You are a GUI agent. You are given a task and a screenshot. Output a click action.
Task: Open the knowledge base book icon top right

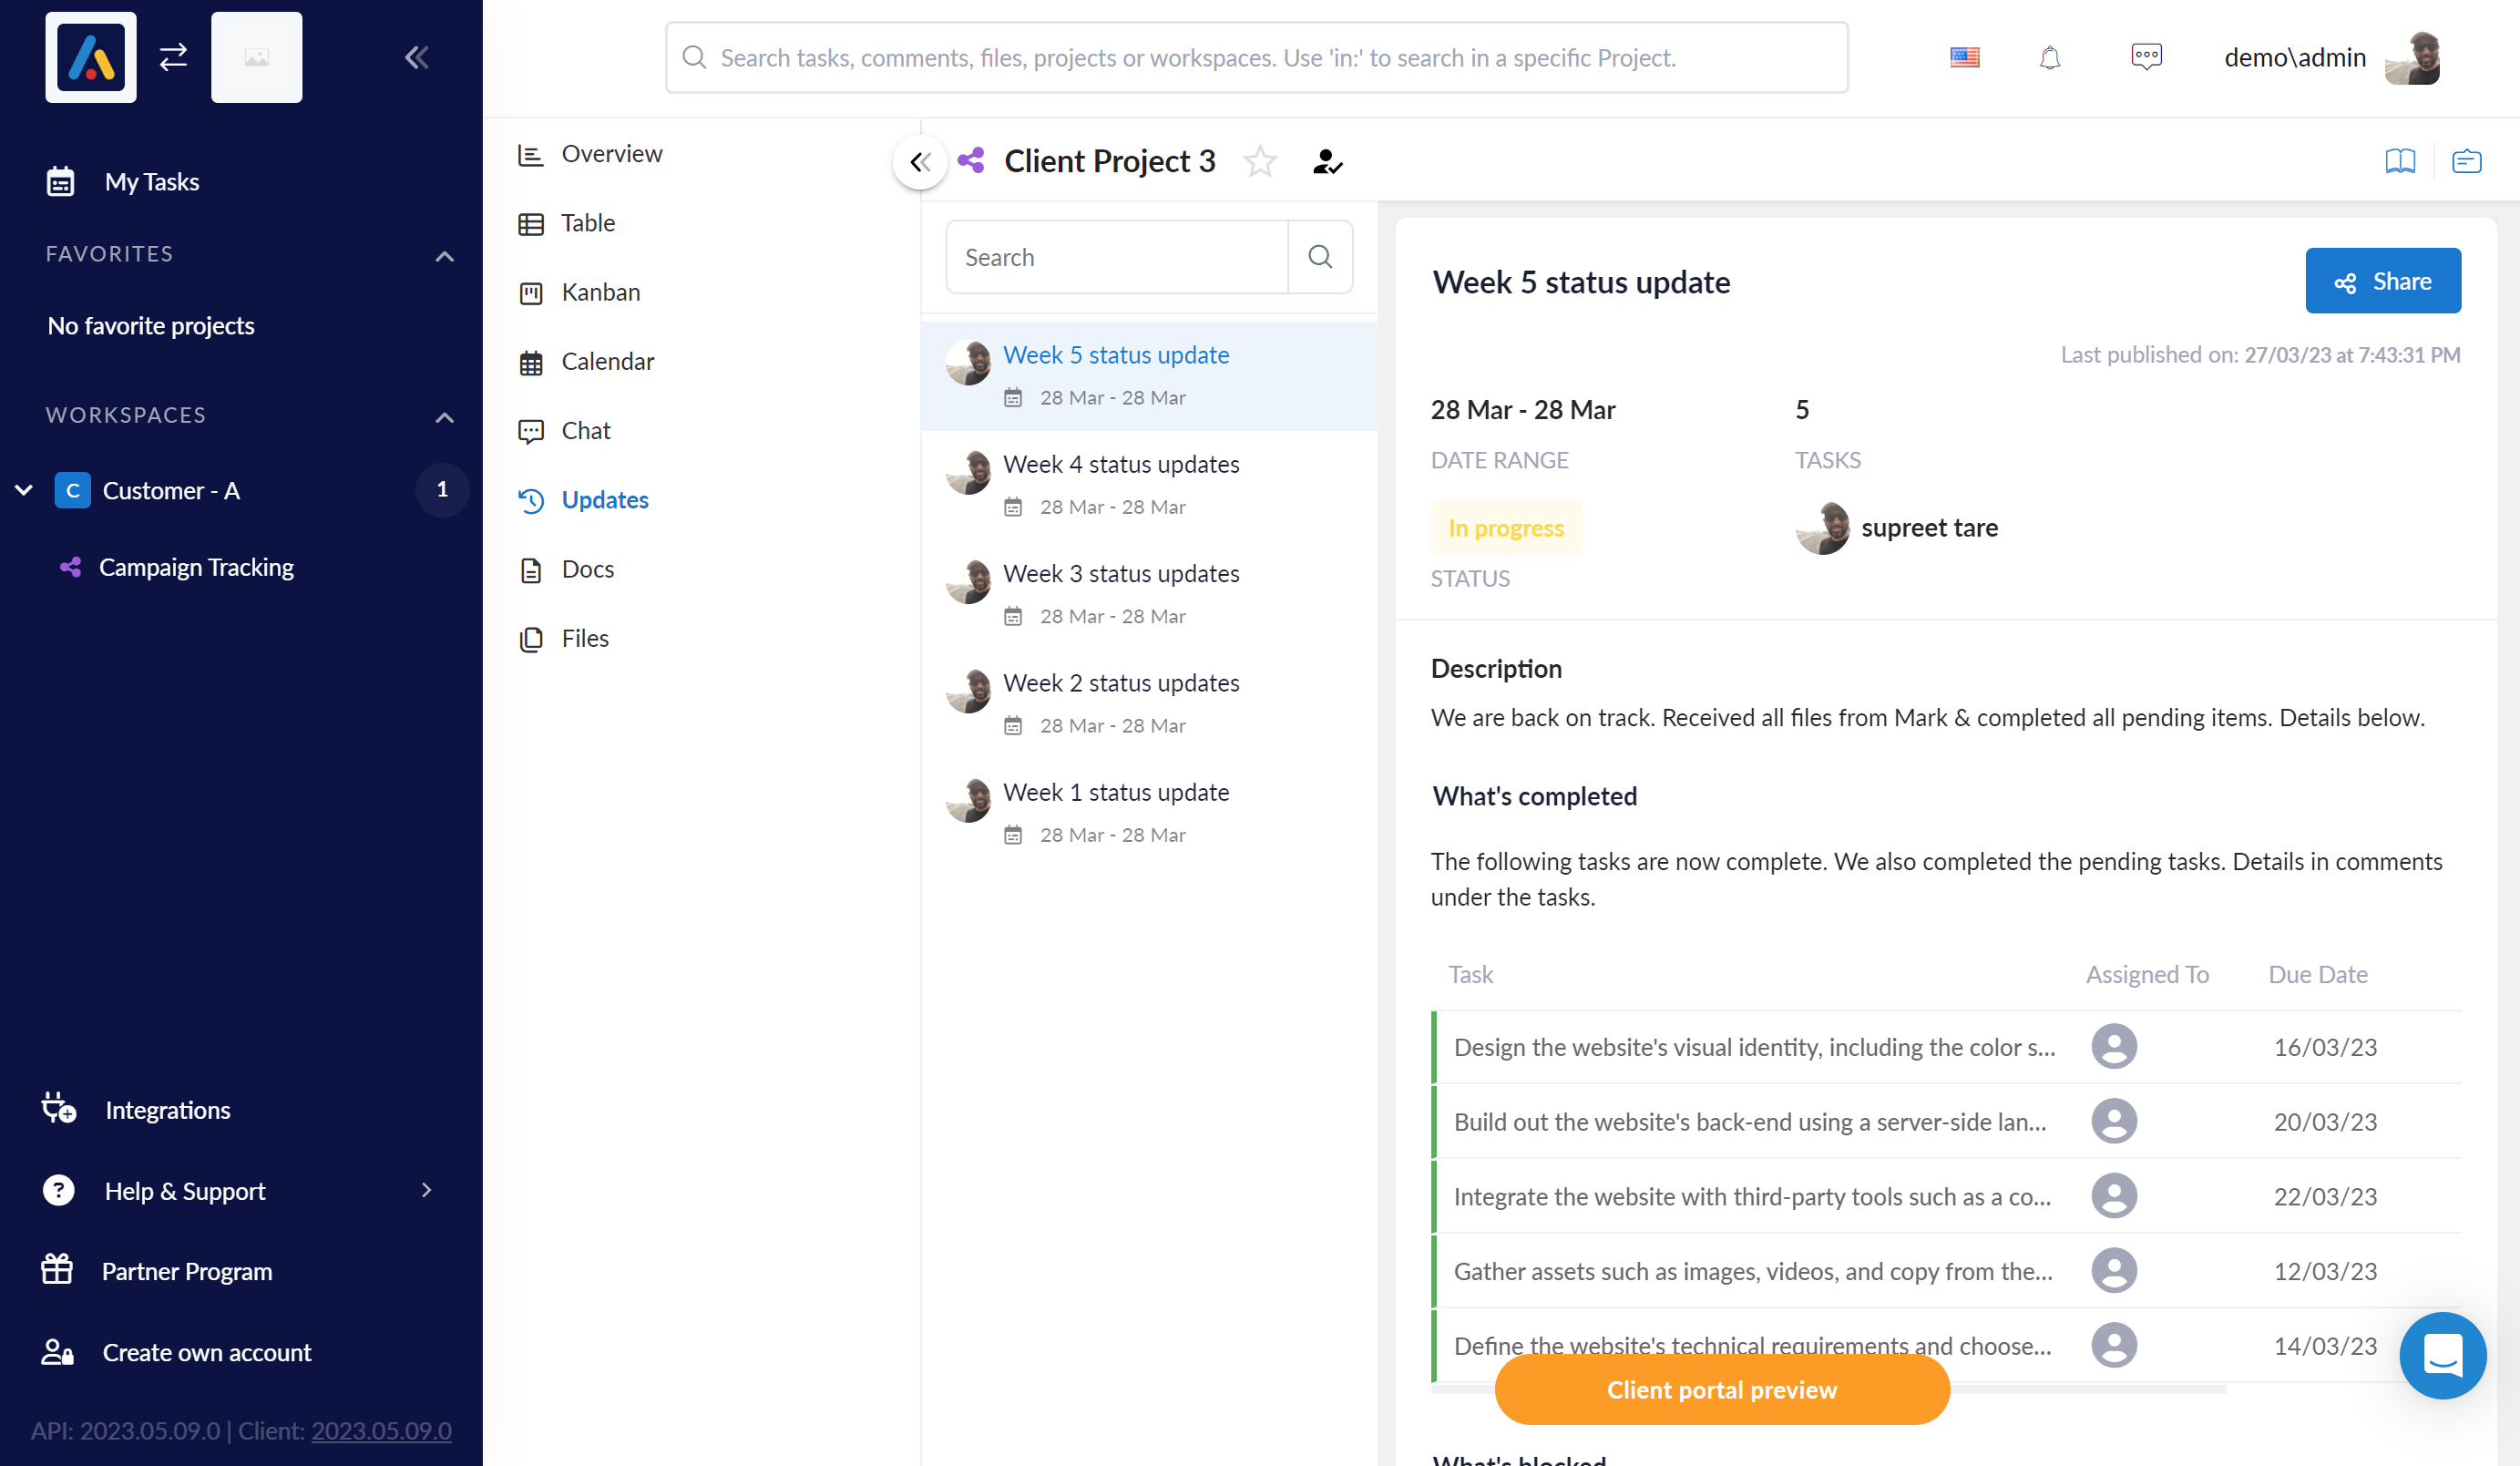click(2401, 161)
